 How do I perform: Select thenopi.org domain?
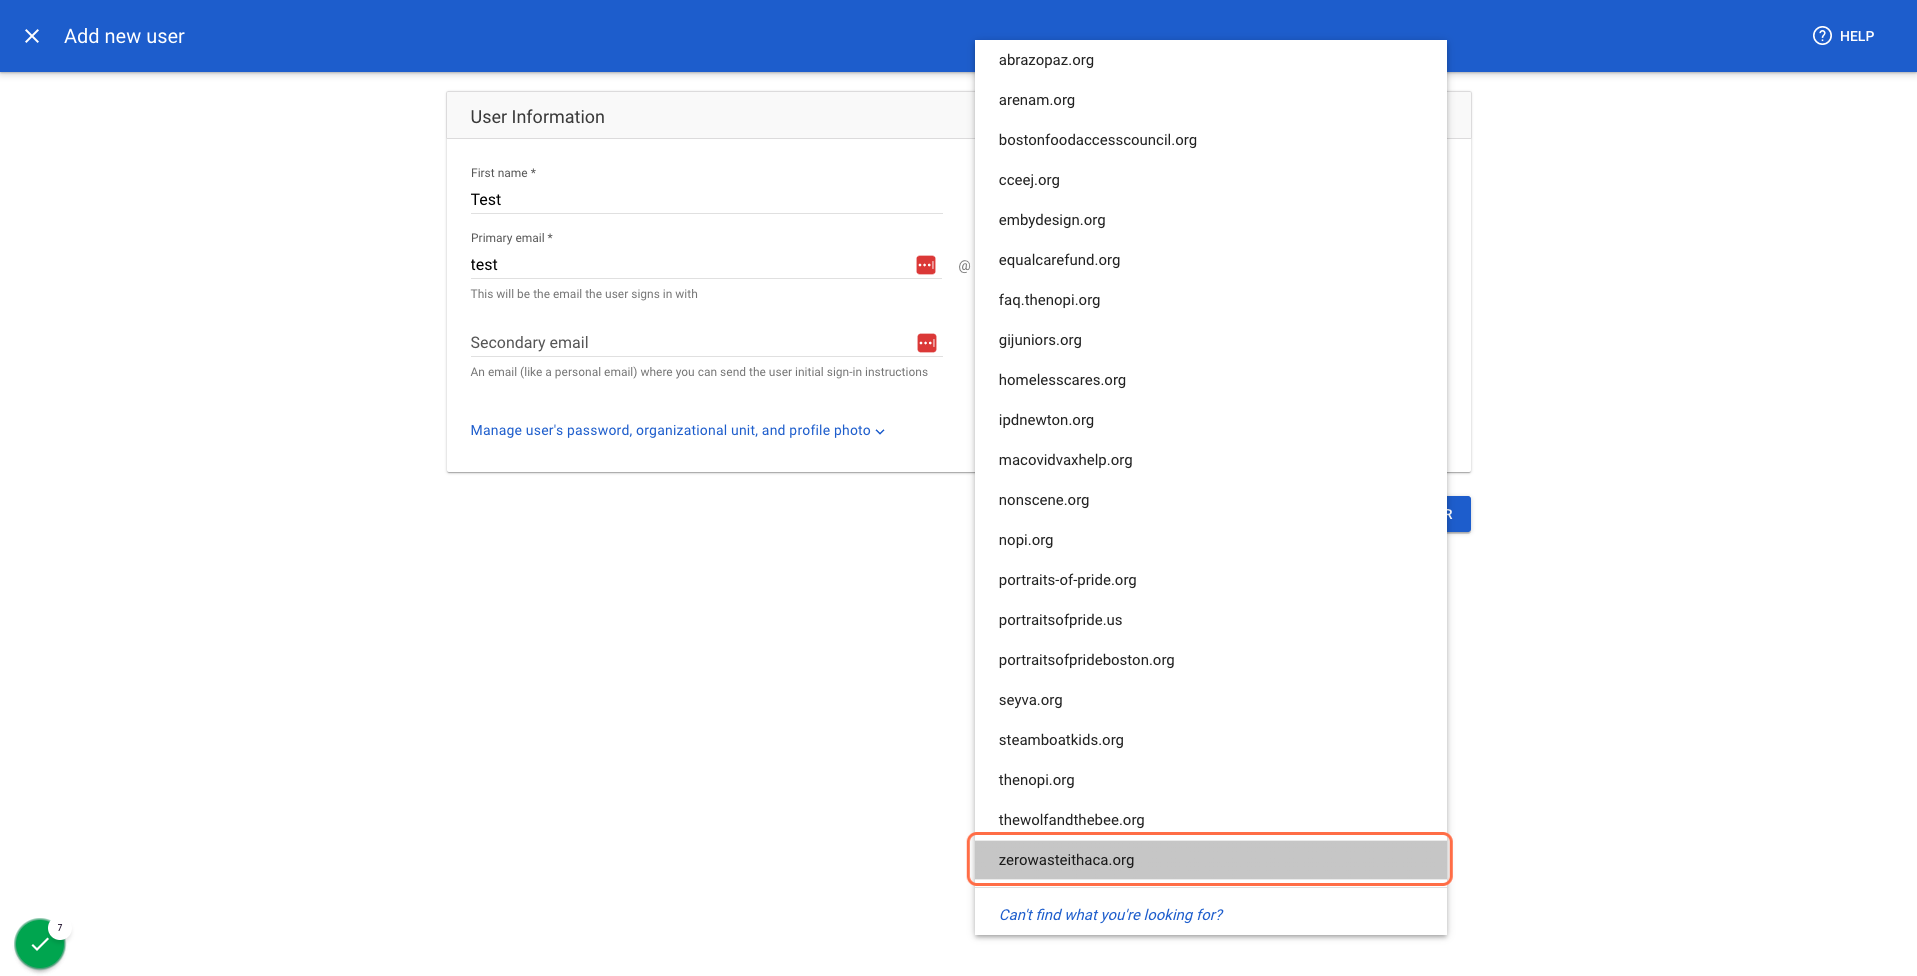click(x=1210, y=780)
